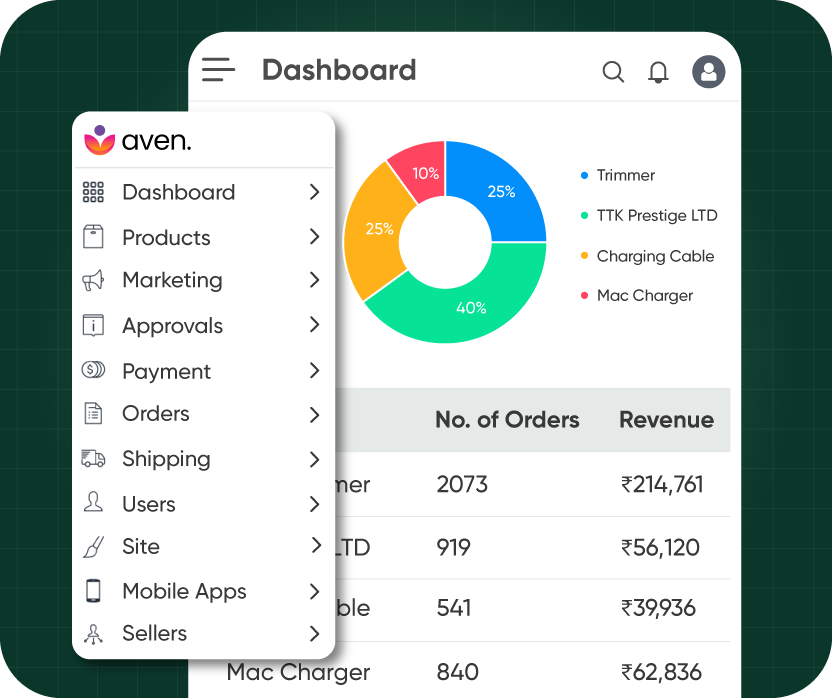
Task: Open notifications bell icon
Action: click(658, 72)
